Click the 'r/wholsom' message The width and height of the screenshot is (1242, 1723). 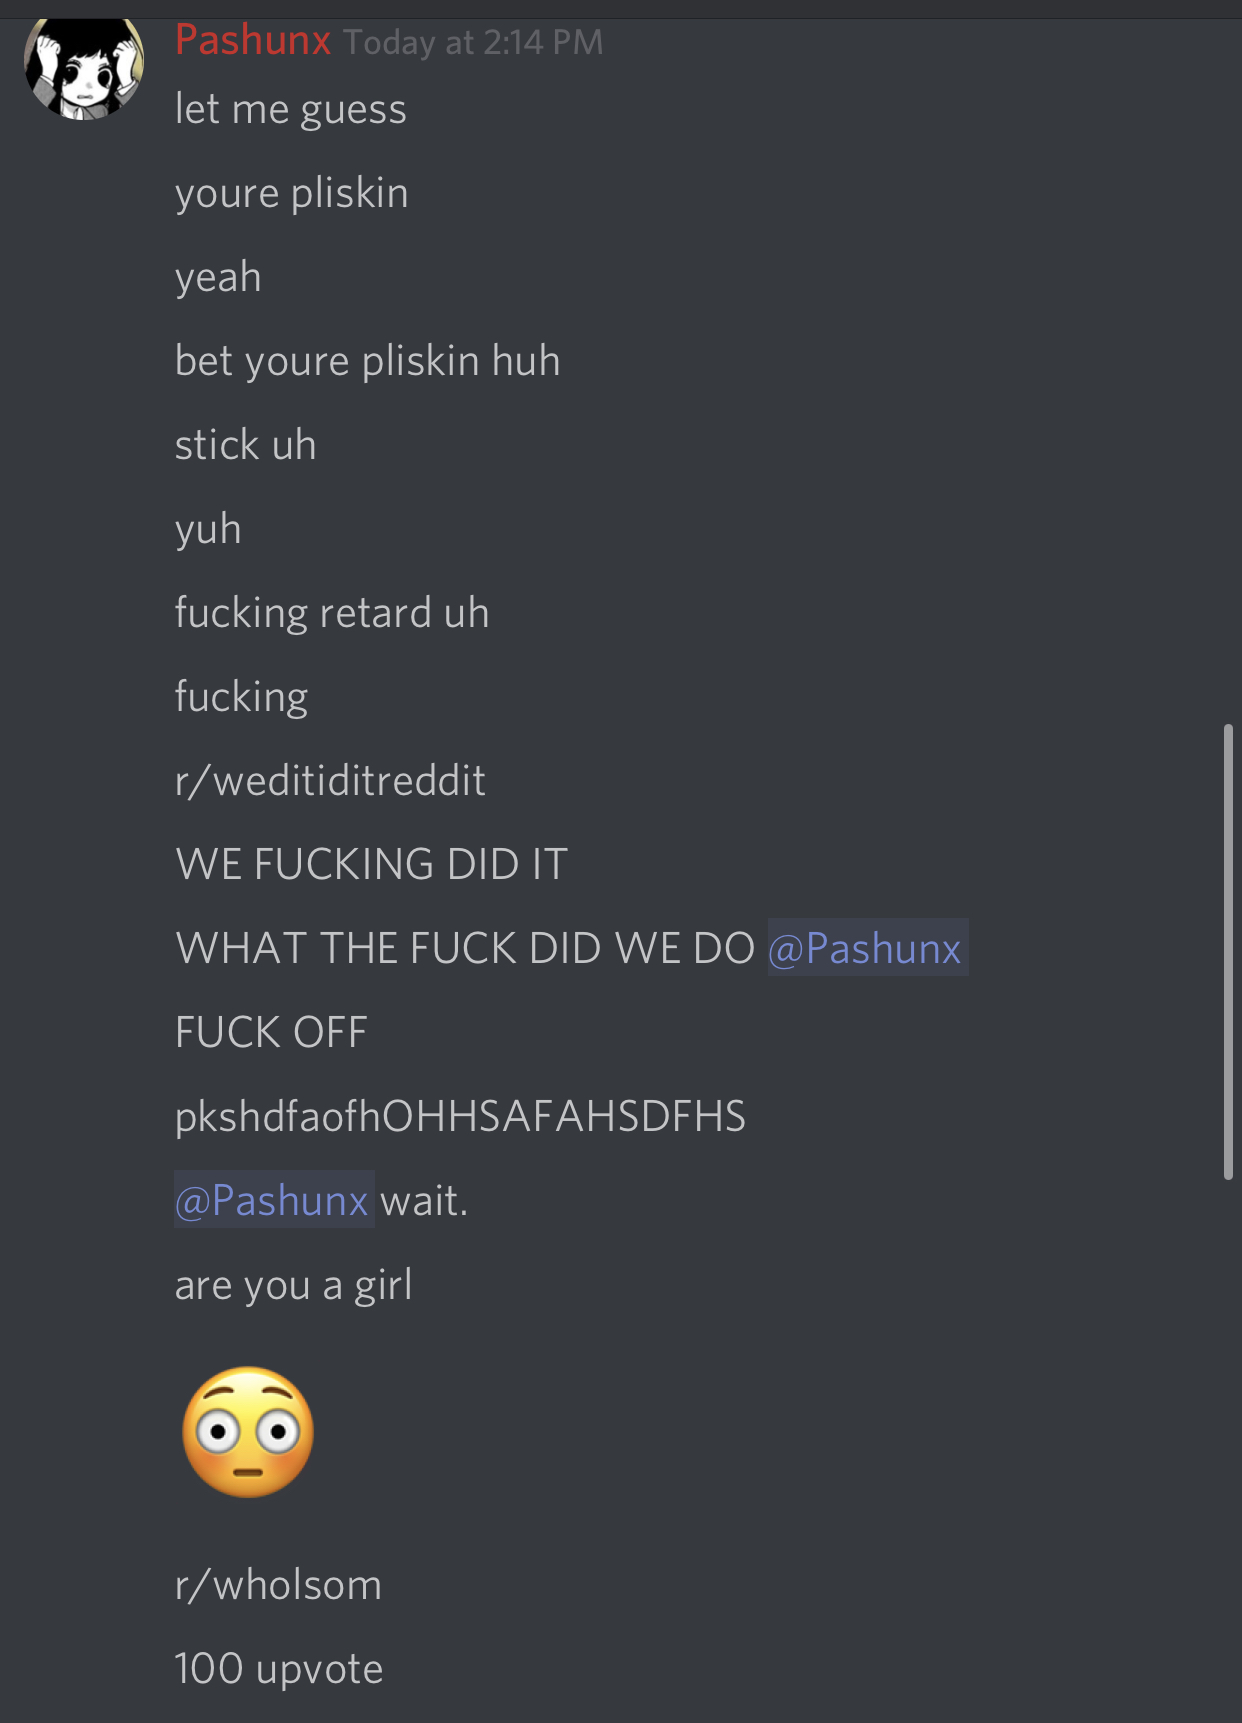(x=279, y=1585)
